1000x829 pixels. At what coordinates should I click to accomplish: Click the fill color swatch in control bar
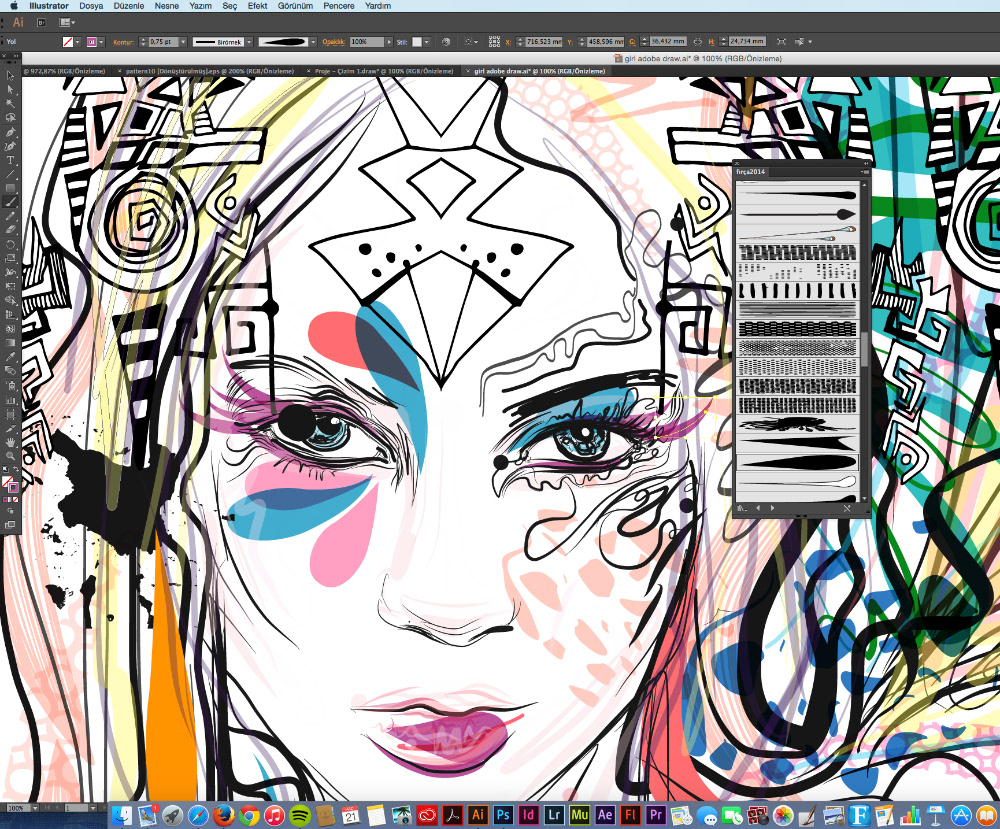coord(68,42)
